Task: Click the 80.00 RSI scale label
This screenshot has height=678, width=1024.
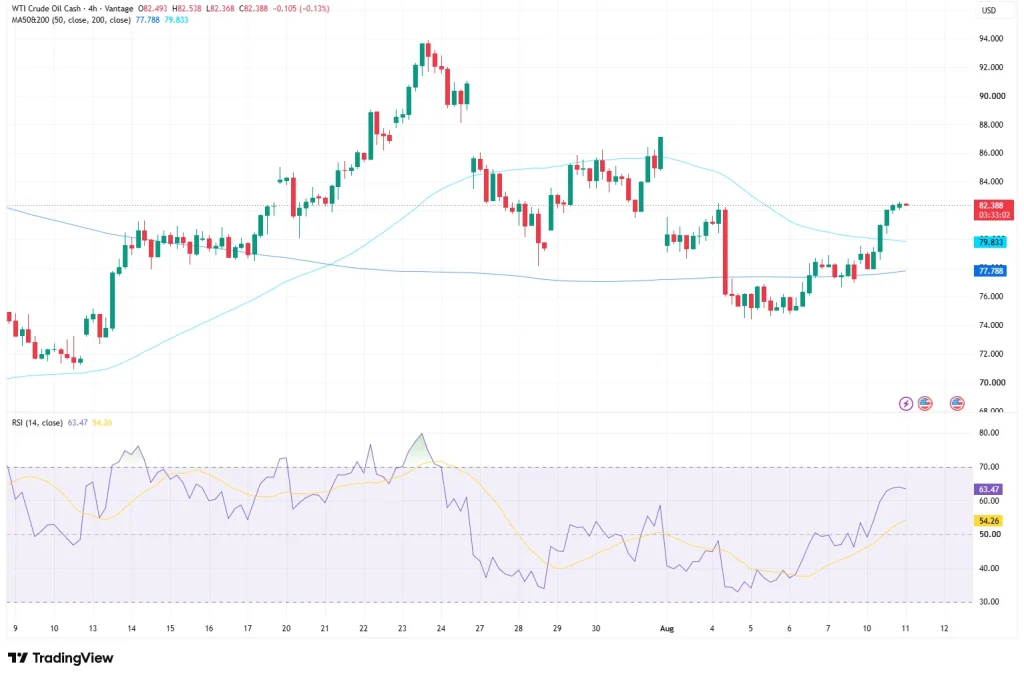Action: click(x=989, y=432)
